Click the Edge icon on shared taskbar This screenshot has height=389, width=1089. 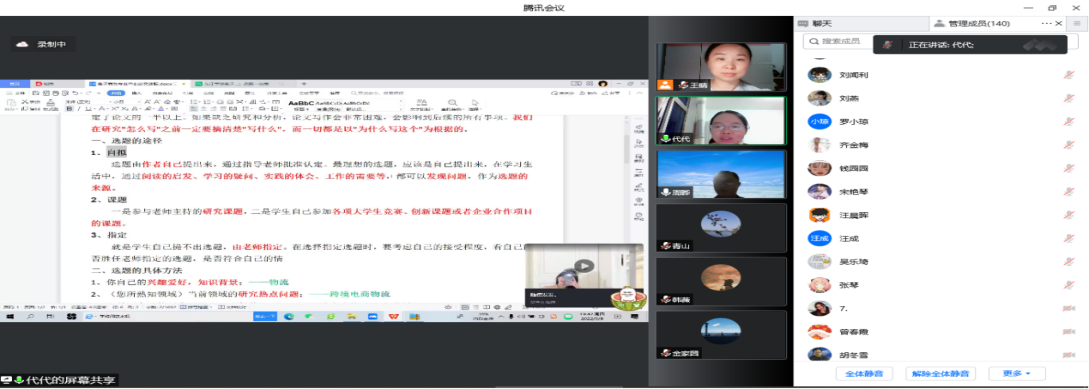[x=290, y=316]
